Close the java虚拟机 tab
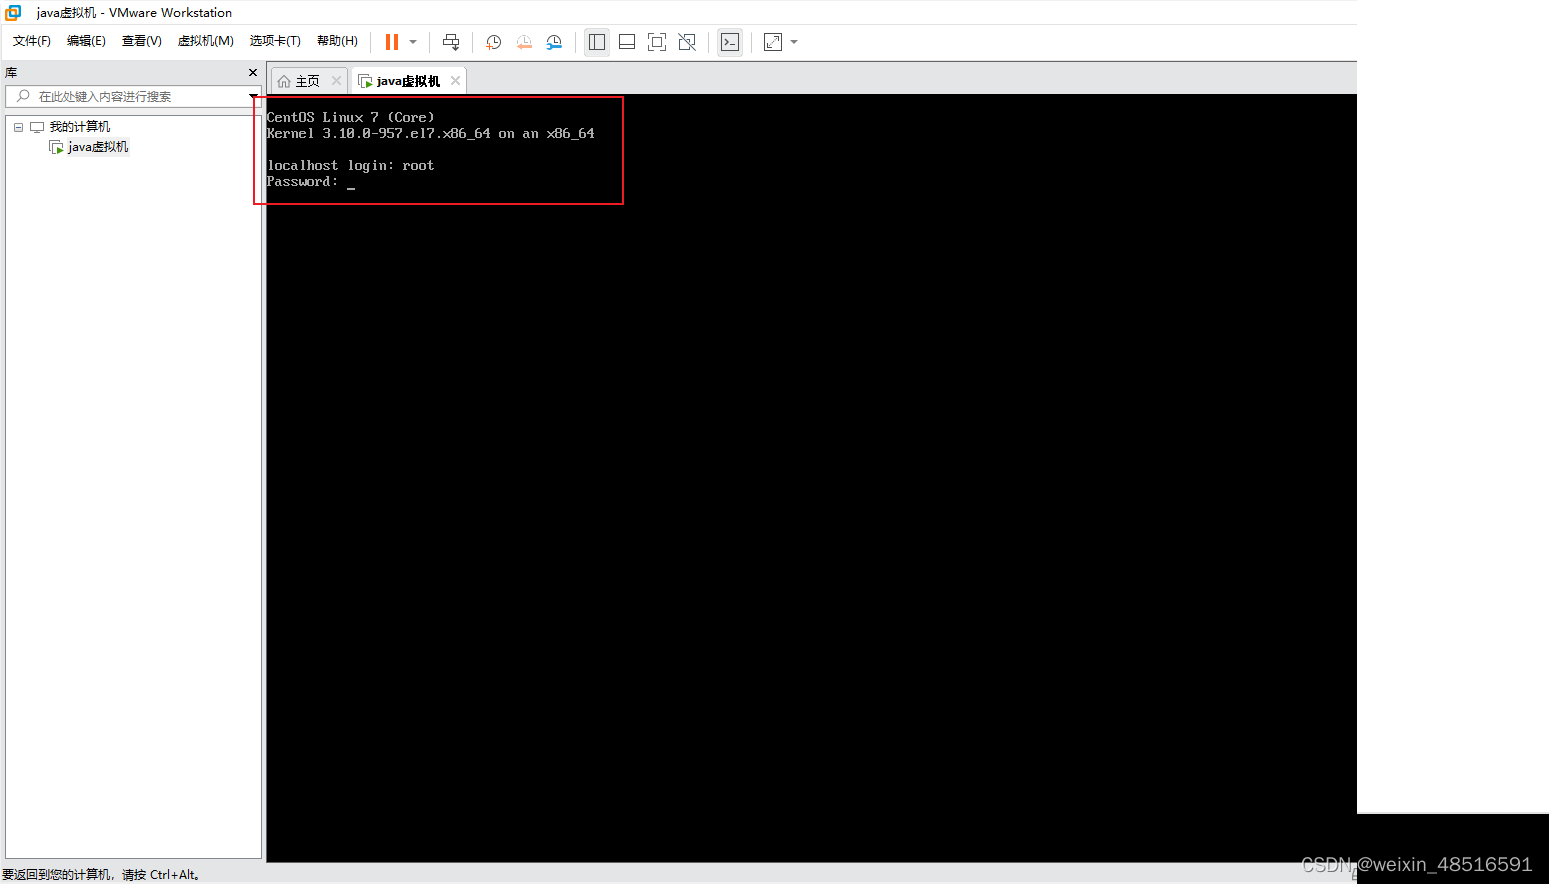 pos(455,81)
